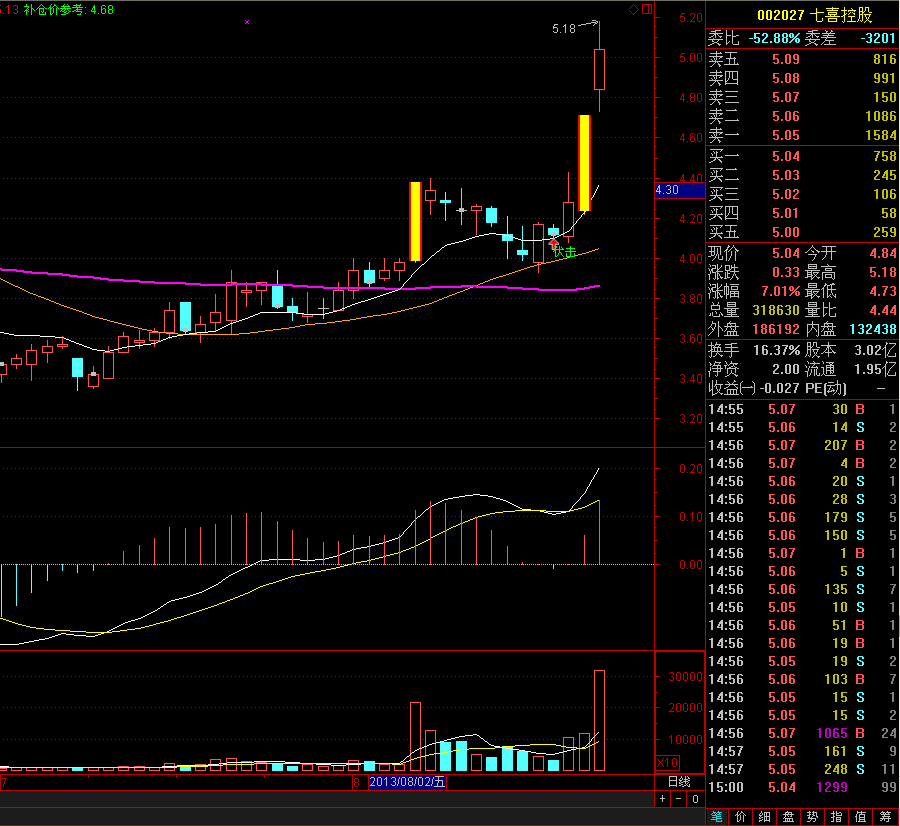Click the 0 reset zoom button
This screenshot has height=826, width=900.
[695, 799]
